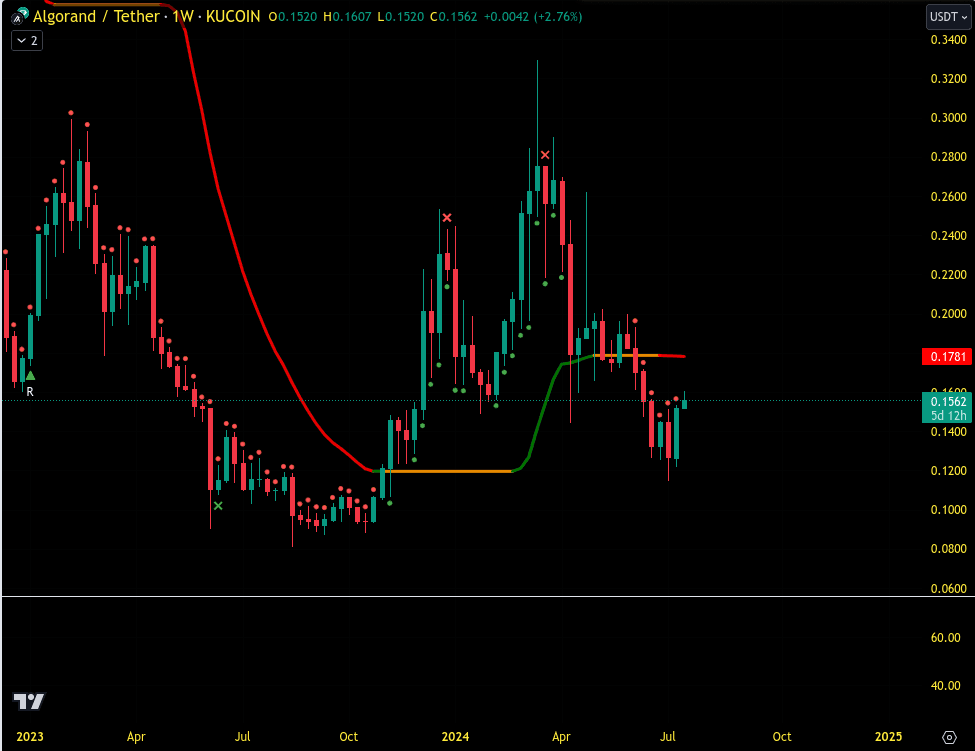Screen dimensions: 975x751
Task: Click the Apr 2023 time axis label
Action: coord(136,737)
